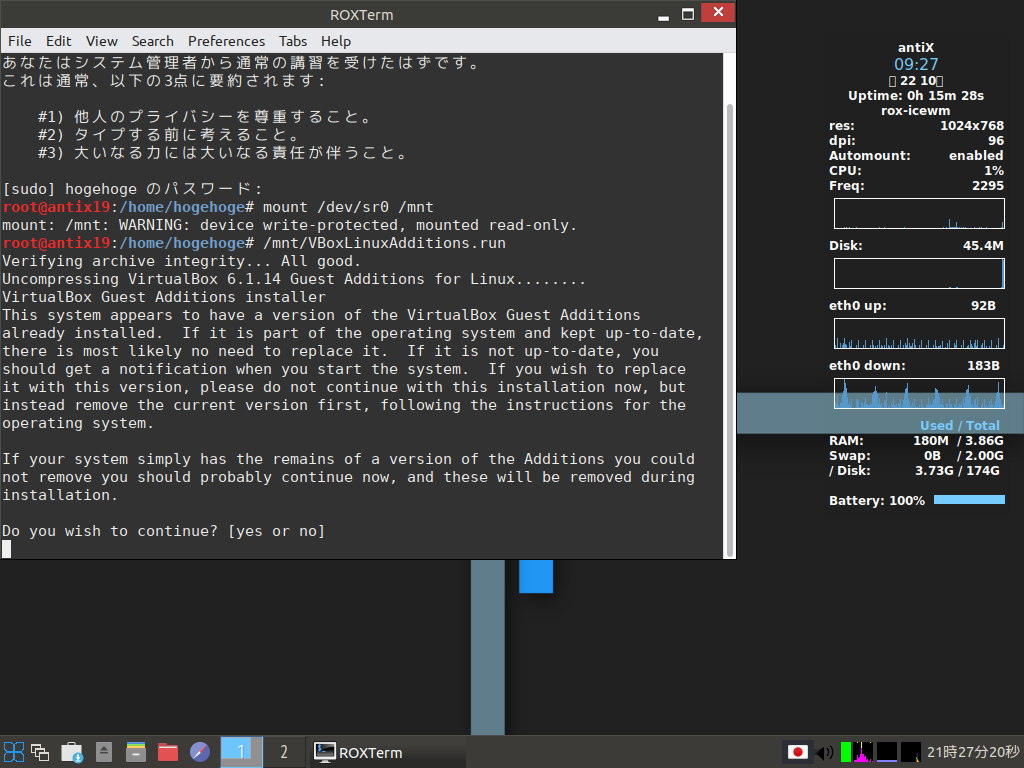1024x768 pixels.
Task: Launch the package installer icon with download arrow
Action: 72,752
